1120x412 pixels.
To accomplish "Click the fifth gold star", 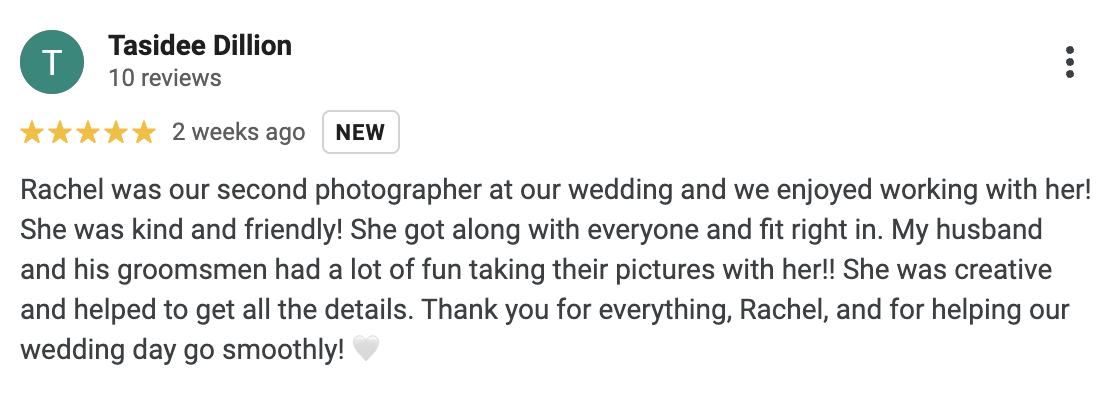I will coord(143,132).
